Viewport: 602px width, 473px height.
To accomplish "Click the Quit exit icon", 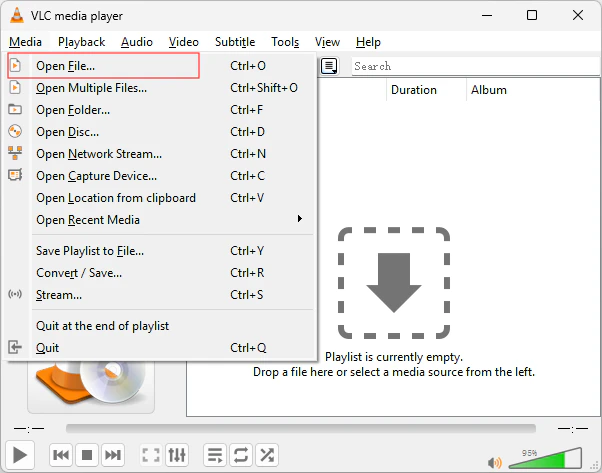I will tap(15, 347).
